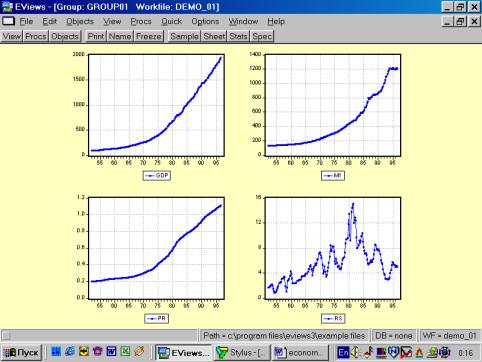Open the Пуск start button
The image size is (482, 362).
point(22,352)
